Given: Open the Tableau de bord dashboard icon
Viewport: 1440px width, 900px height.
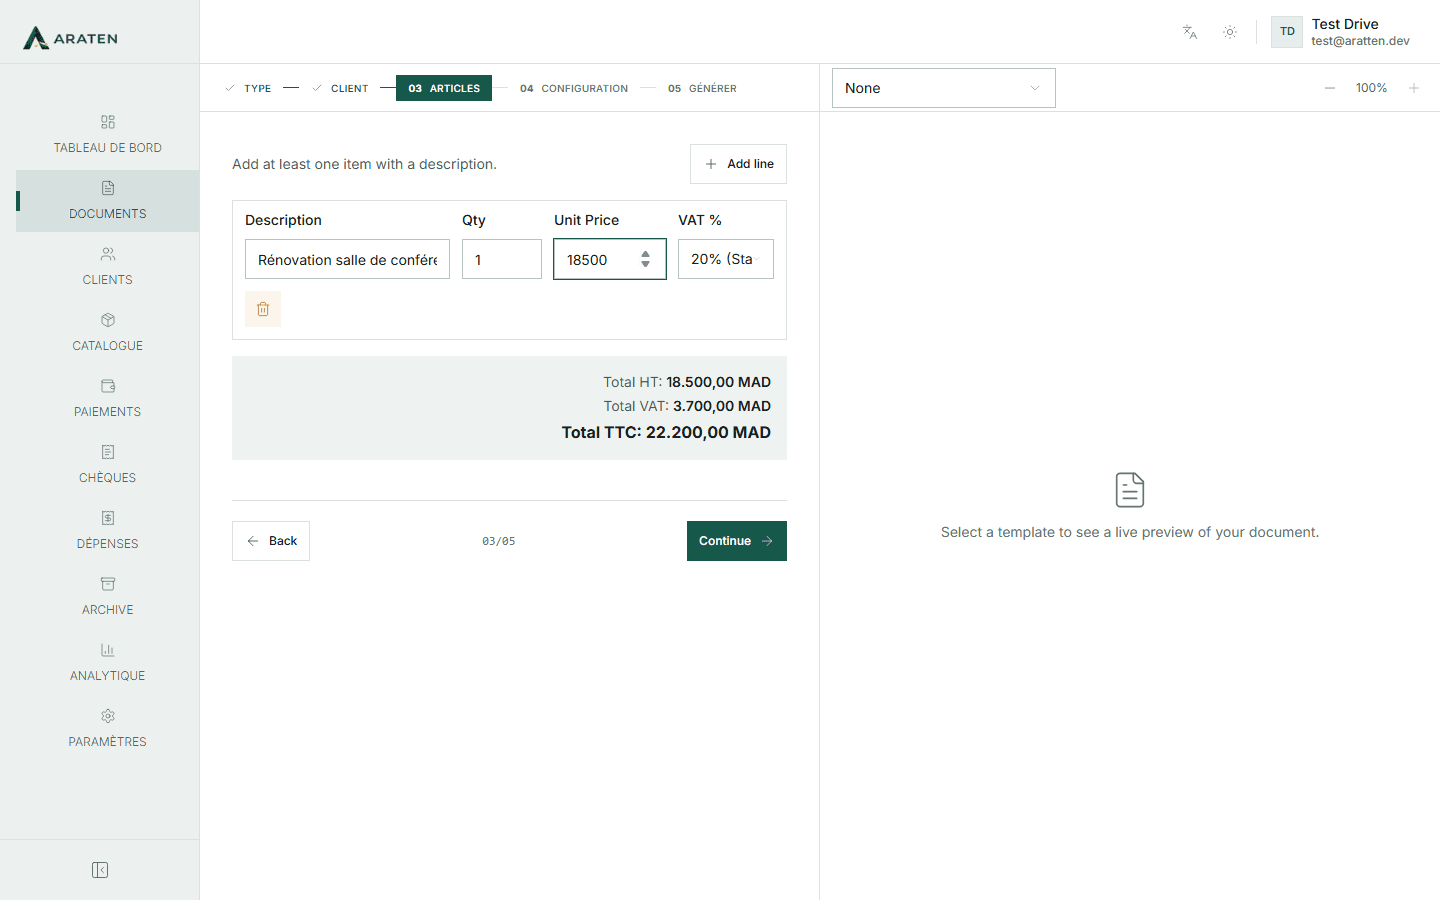Looking at the screenshot, I should tap(108, 122).
